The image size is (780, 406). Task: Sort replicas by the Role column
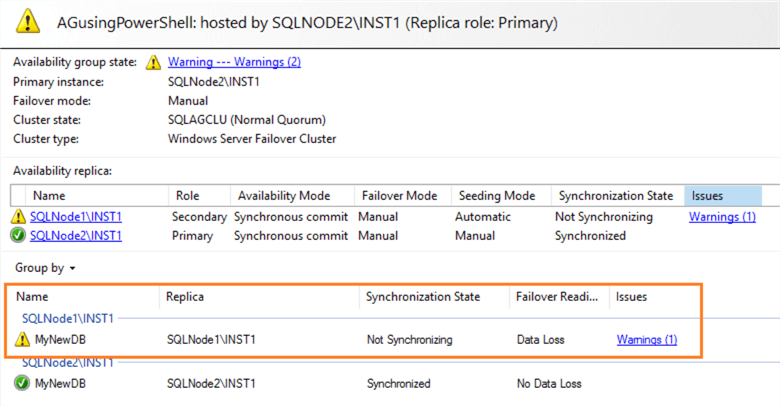pos(188,196)
